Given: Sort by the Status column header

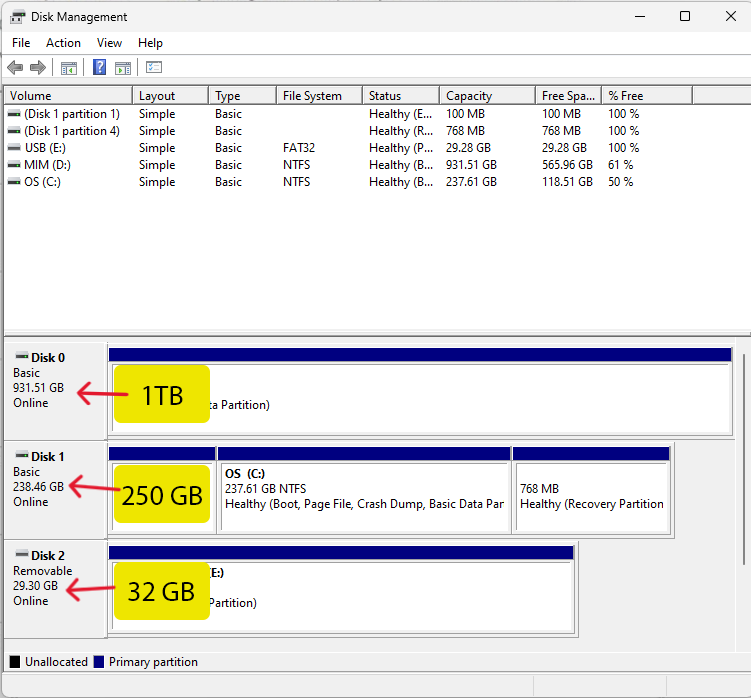Looking at the screenshot, I should coord(401,96).
